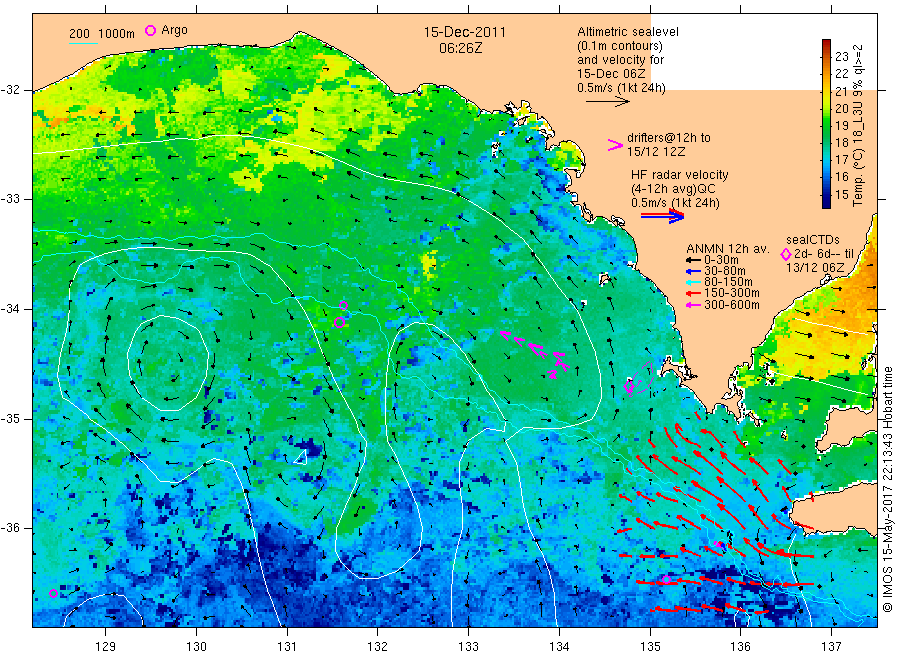
Task: Select the black 0-30m ANMN legend arrow
Action: [x=693, y=260]
